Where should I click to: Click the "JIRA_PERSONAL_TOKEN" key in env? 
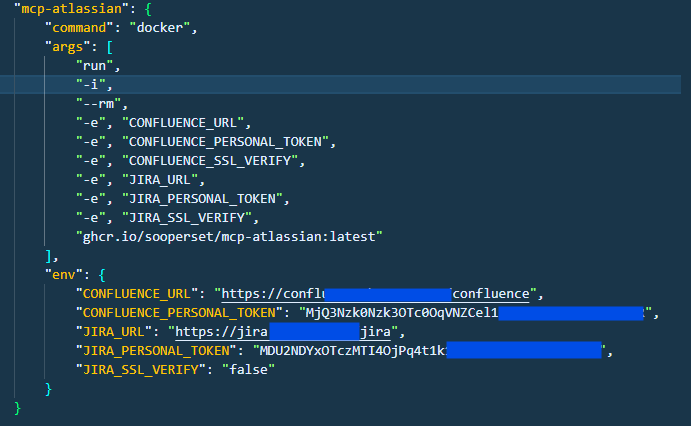[156, 351]
